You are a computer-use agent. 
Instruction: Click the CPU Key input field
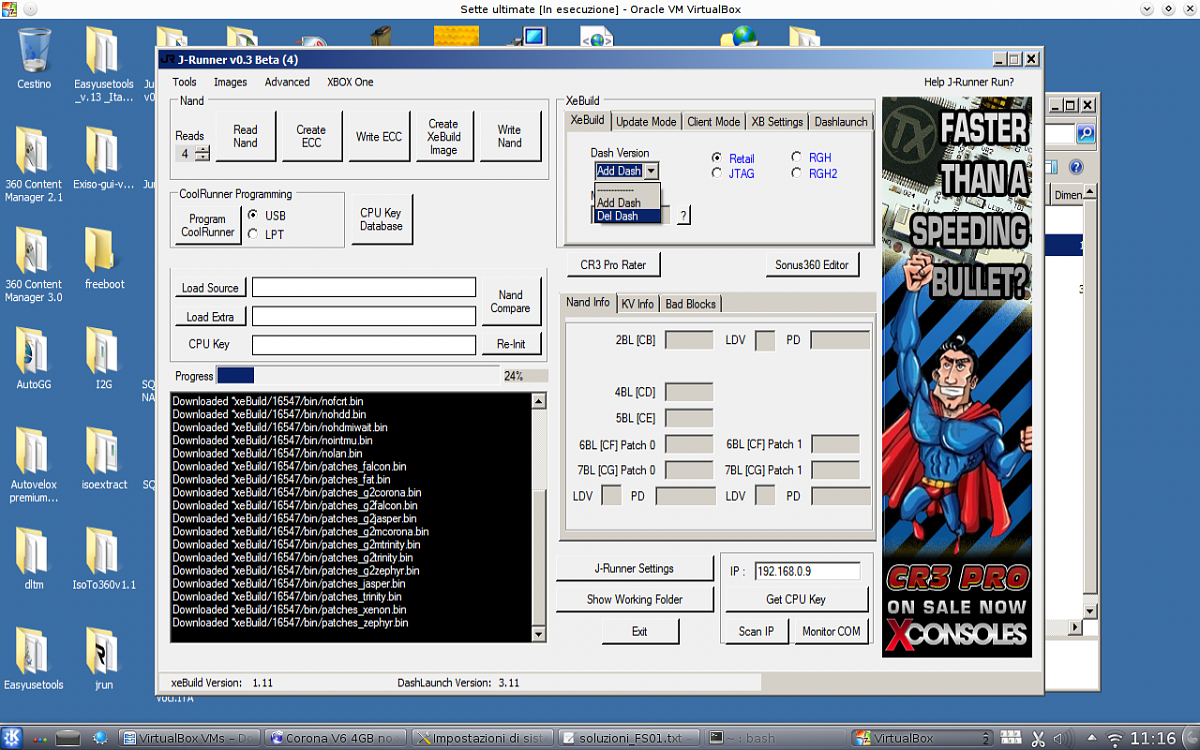pyautogui.click(x=364, y=344)
